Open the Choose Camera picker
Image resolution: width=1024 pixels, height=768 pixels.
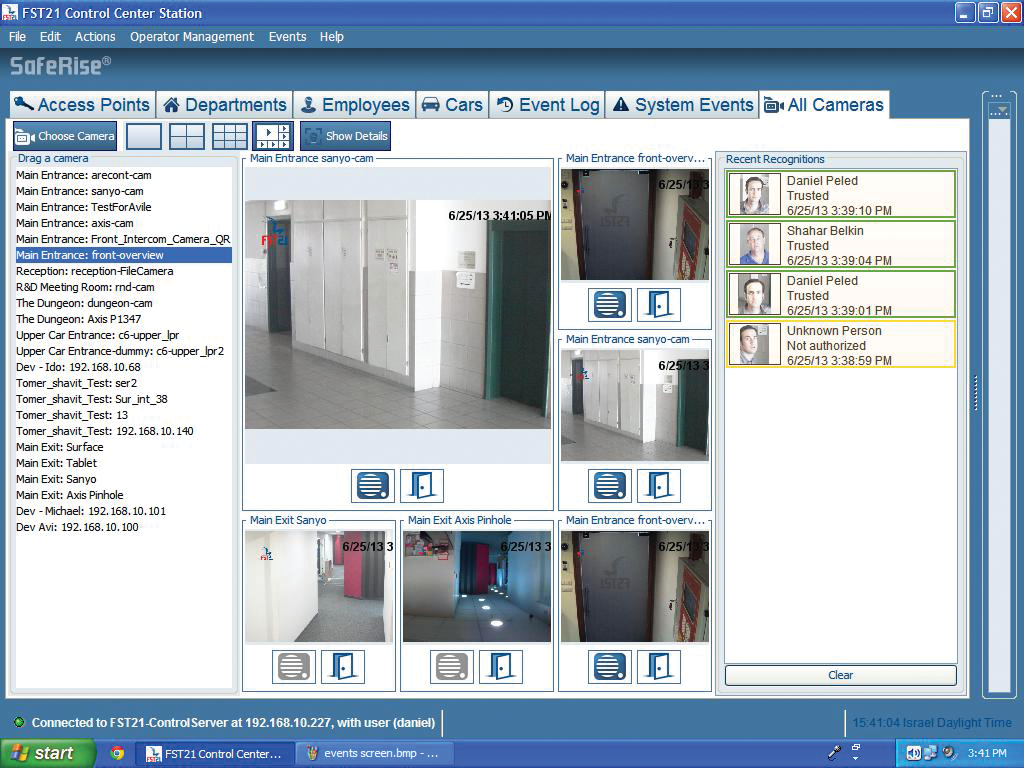[64, 136]
